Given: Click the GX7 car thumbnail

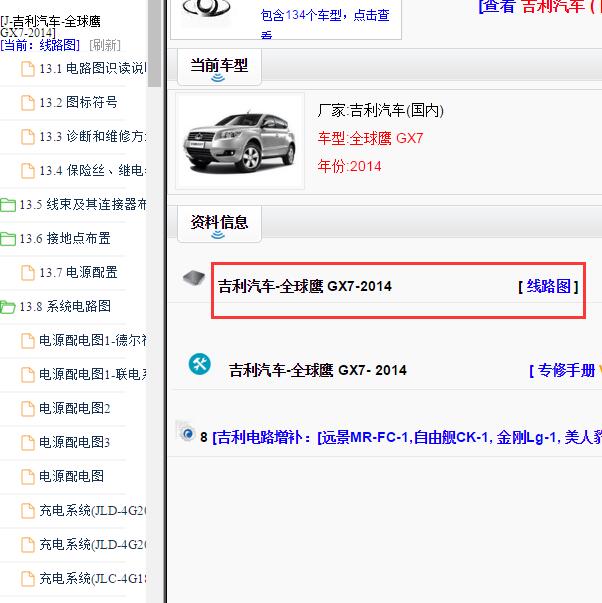Looking at the screenshot, I should (x=240, y=141).
